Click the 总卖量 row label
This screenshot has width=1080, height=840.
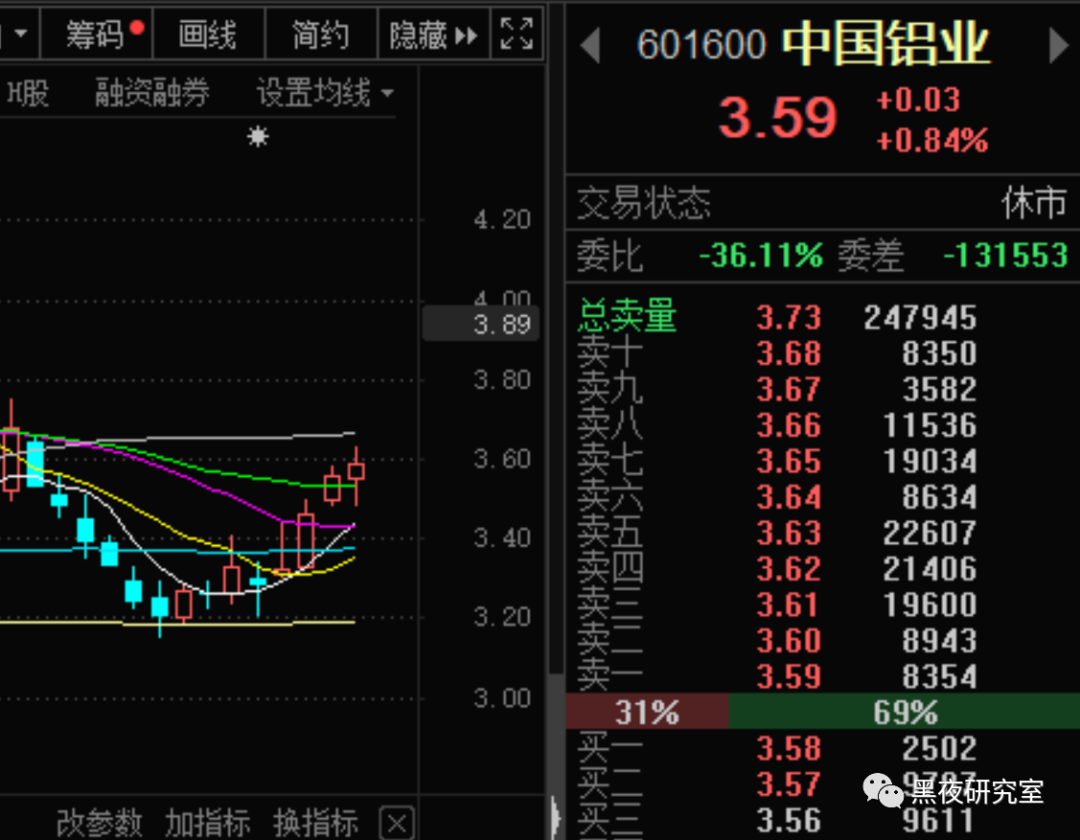point(627,316)
